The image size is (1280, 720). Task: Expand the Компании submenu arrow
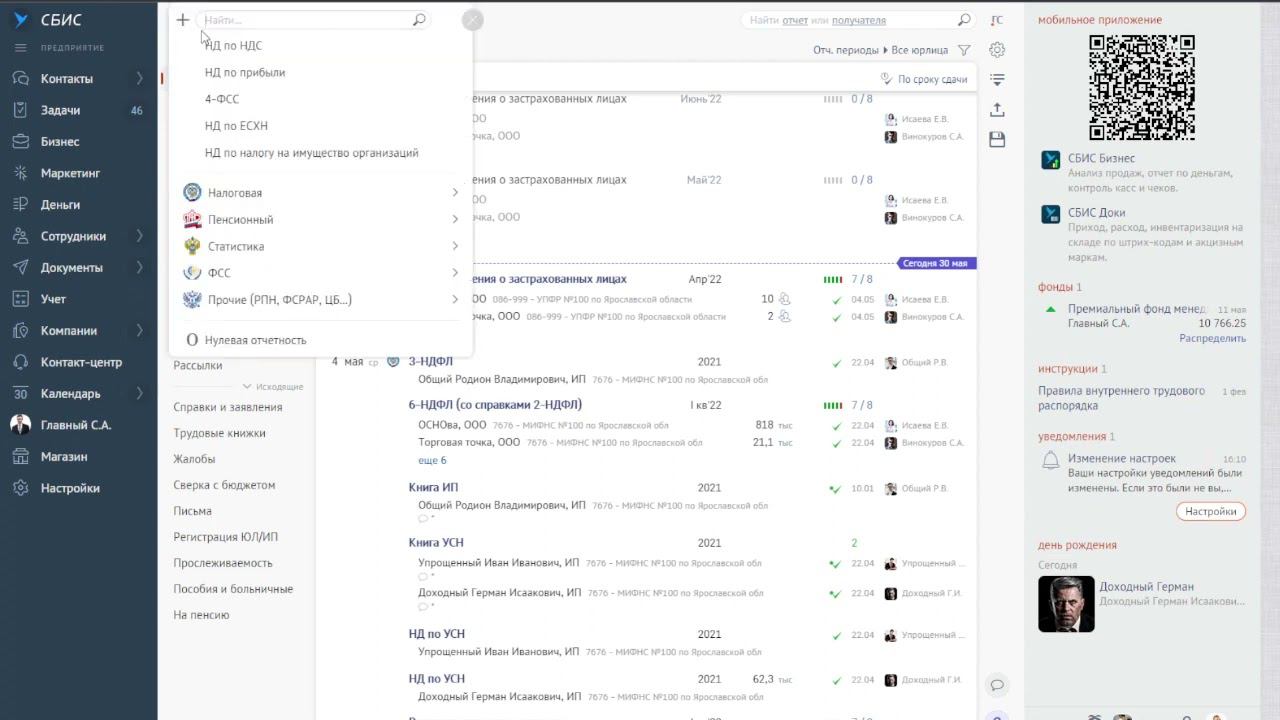coord(139,330)
